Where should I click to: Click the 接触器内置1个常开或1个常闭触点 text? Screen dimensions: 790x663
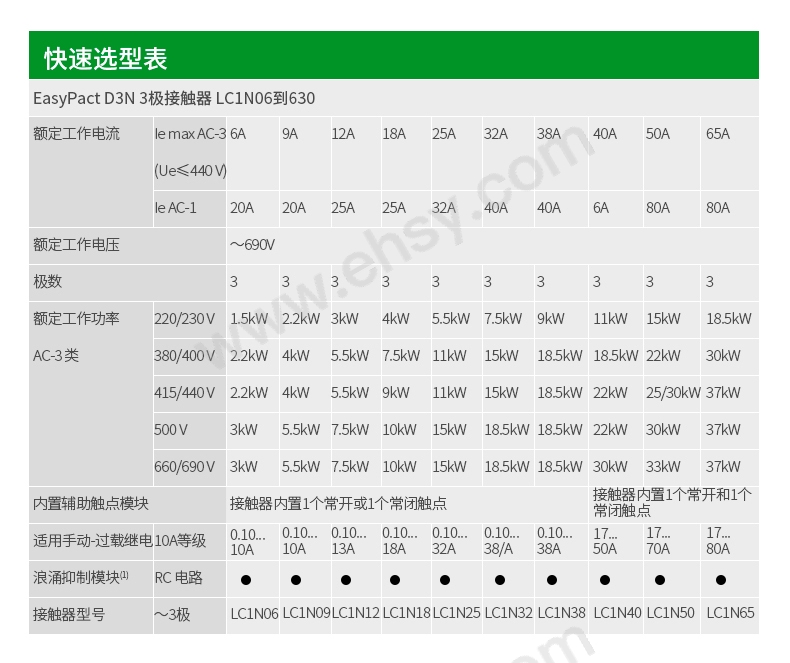[338, 504]
